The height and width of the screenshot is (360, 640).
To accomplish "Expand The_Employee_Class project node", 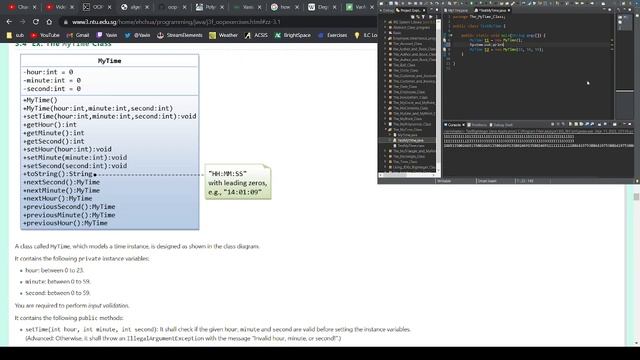I will click(385, 92).
